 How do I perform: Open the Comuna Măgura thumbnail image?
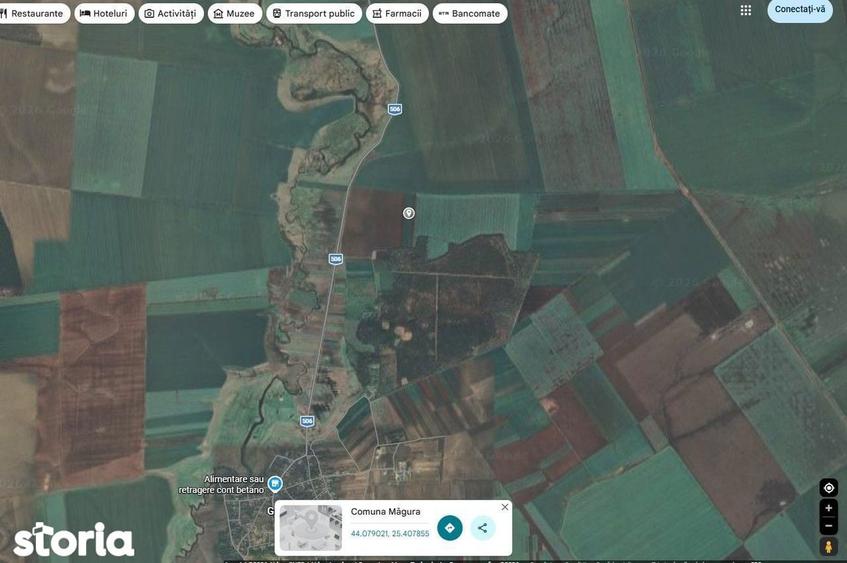311,528
